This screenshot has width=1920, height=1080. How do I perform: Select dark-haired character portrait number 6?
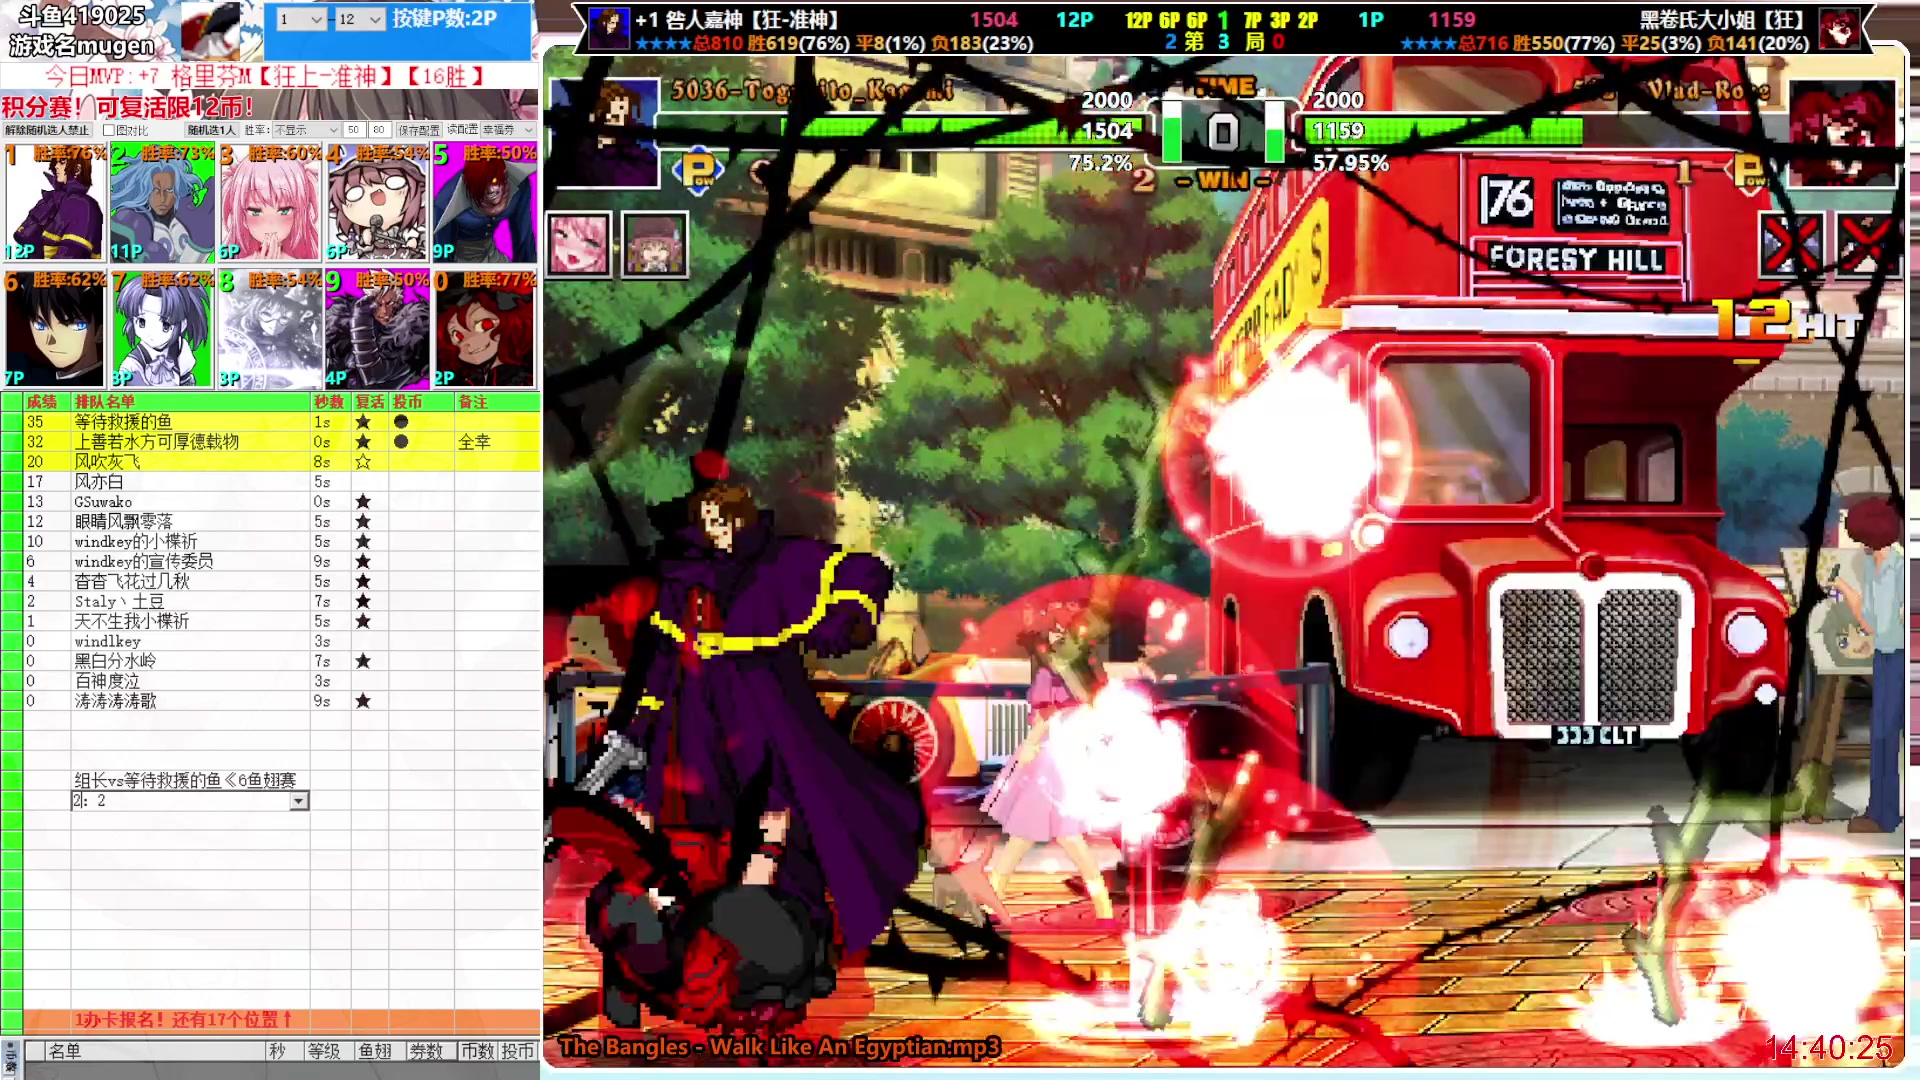coord(55,329)
